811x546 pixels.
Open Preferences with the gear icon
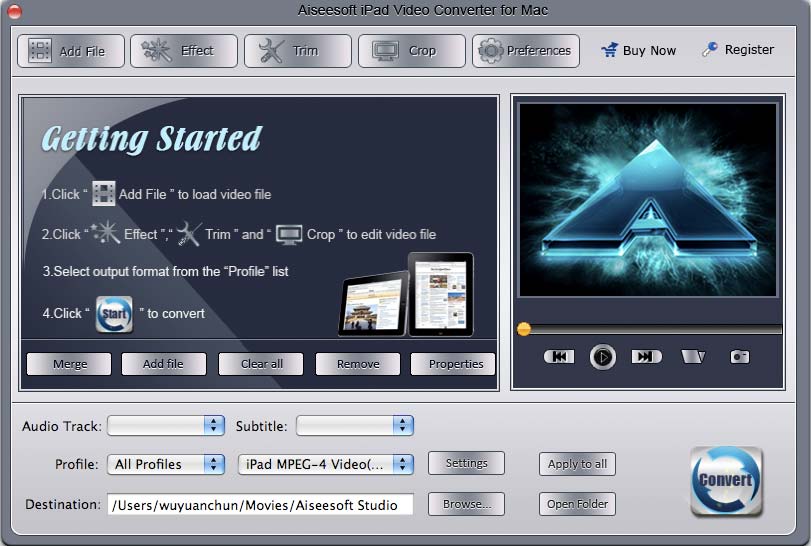coord(526,51)
